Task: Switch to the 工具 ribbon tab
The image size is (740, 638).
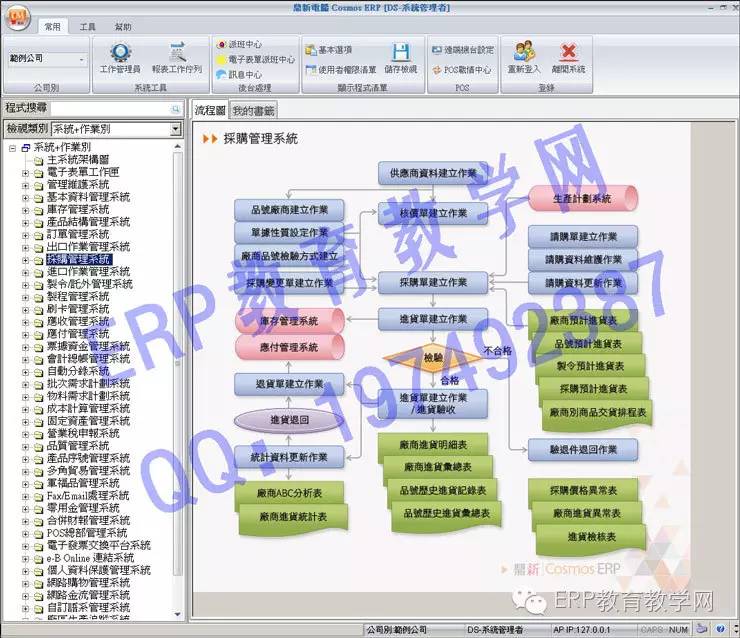Action: pyautogui.click(x=88, y=27)
